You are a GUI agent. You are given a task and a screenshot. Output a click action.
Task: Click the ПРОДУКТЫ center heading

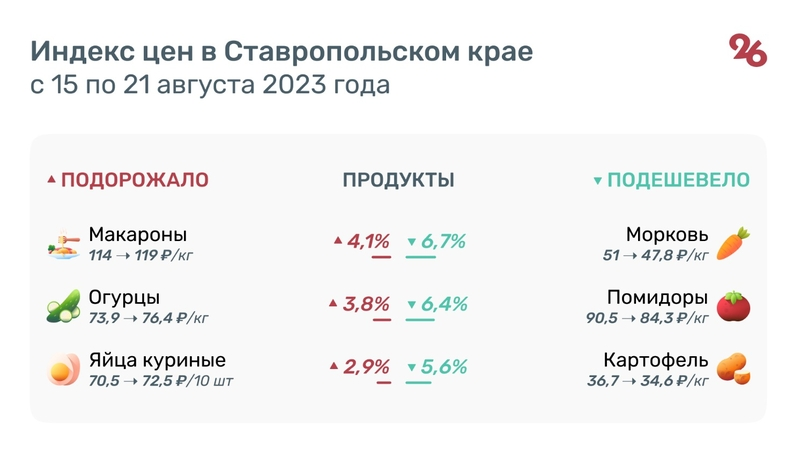398,180
